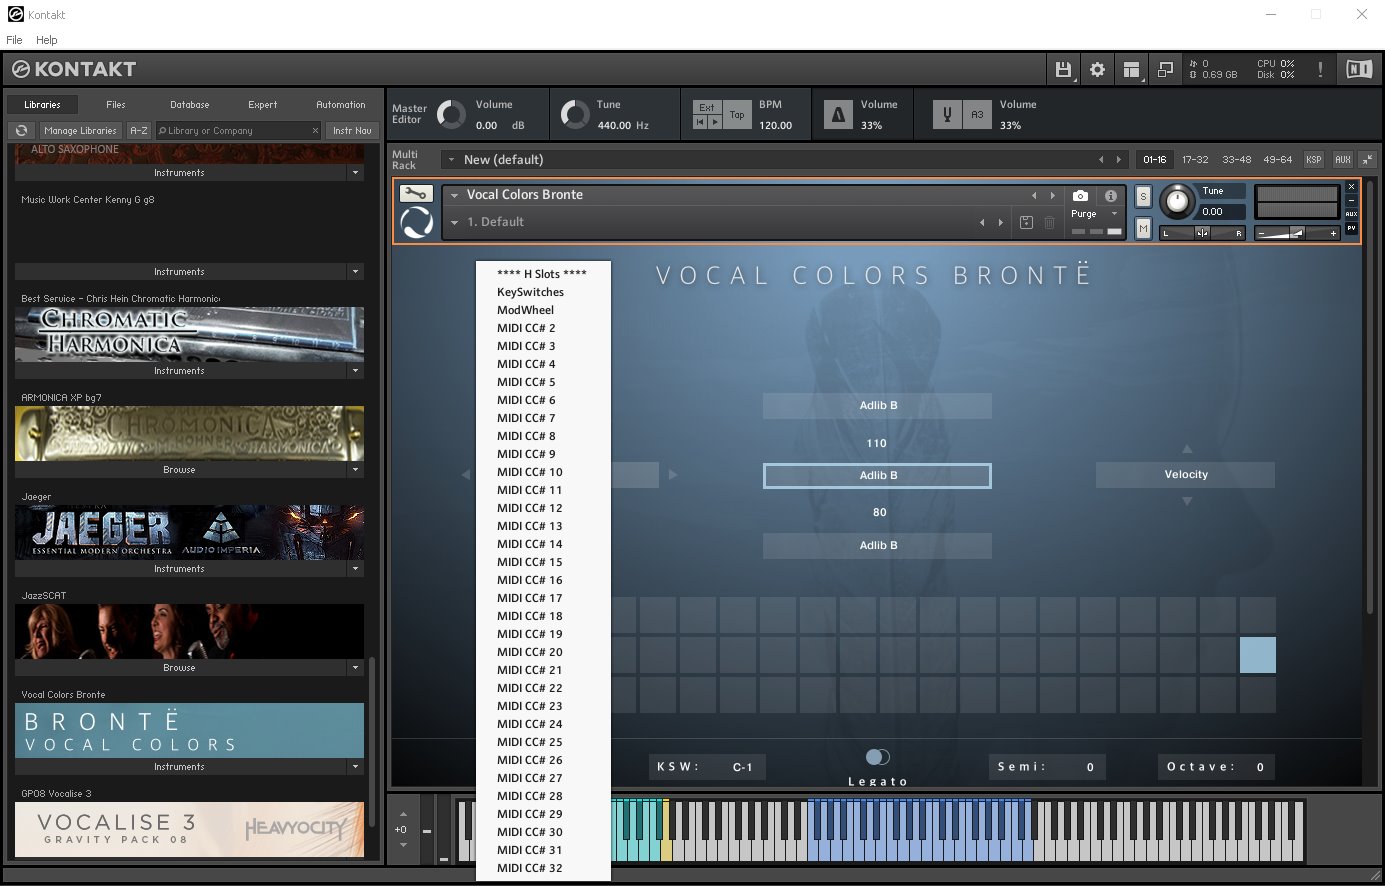Toggle the Legato switch
The image size is (1385, 886).
[877, 757]
